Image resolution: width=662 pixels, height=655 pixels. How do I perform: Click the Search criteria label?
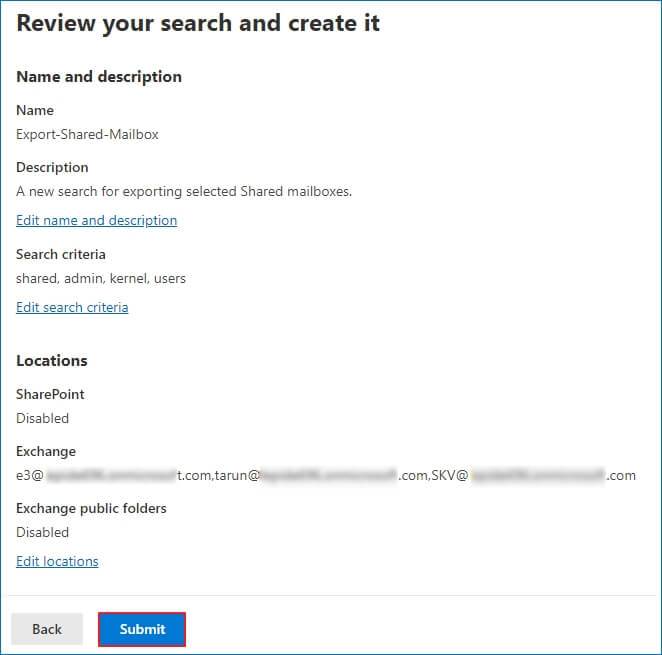point(61,254)
